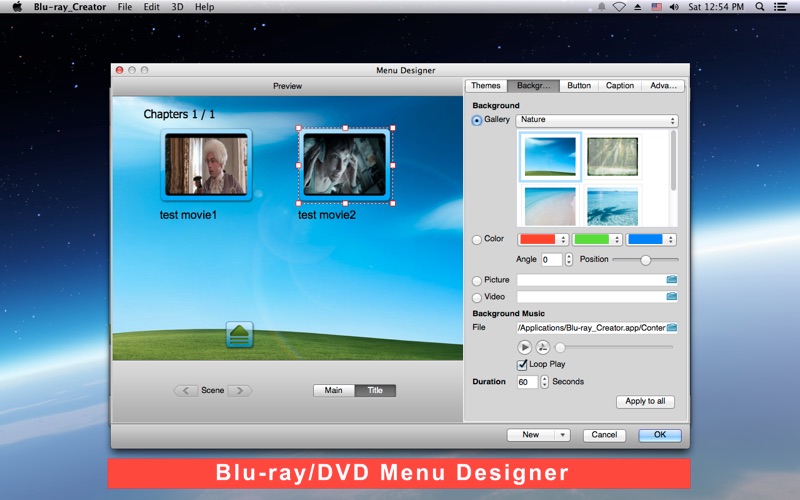Browse for a background music file

click(x=671, y=328)
